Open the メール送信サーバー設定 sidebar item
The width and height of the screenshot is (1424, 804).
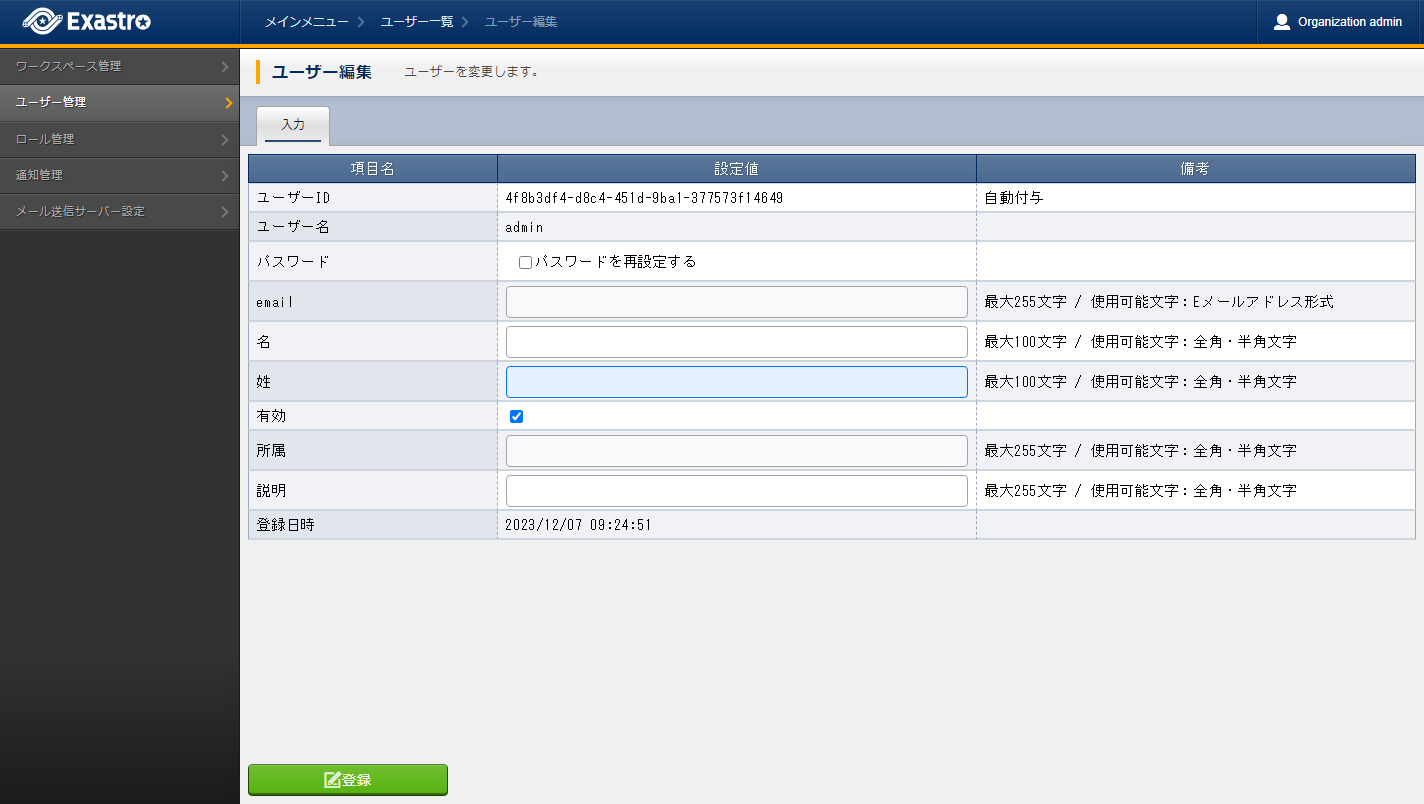pyautogui.click(x=119, y=211)
